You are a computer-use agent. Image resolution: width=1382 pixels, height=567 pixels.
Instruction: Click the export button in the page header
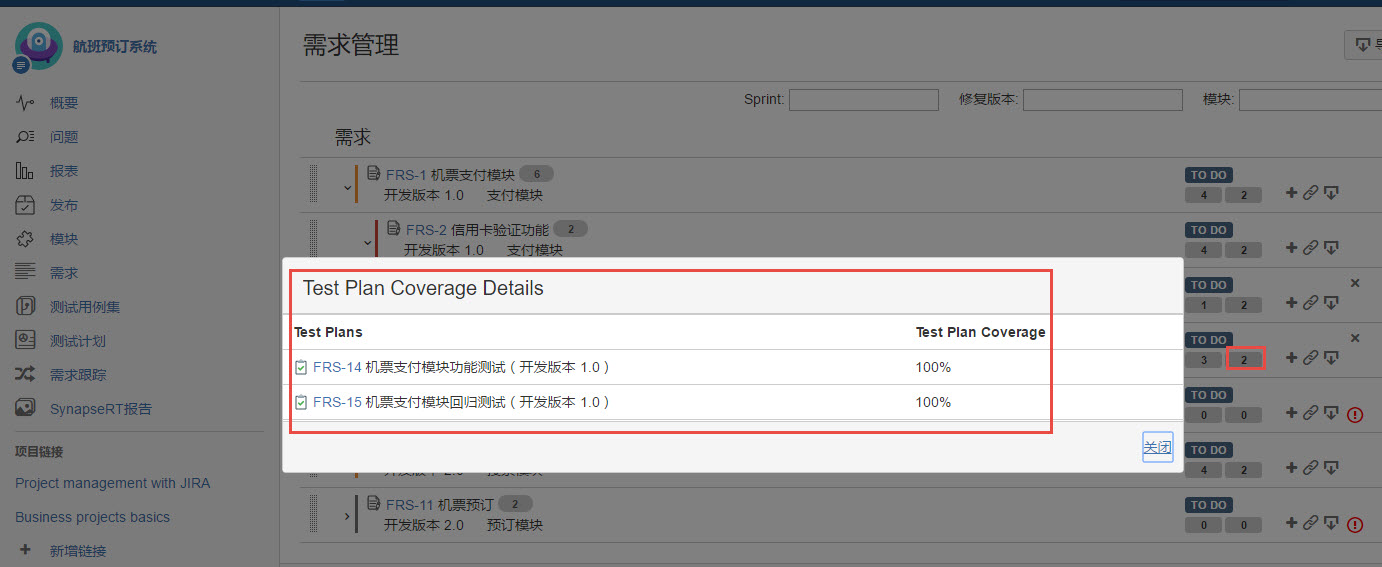1364,45
